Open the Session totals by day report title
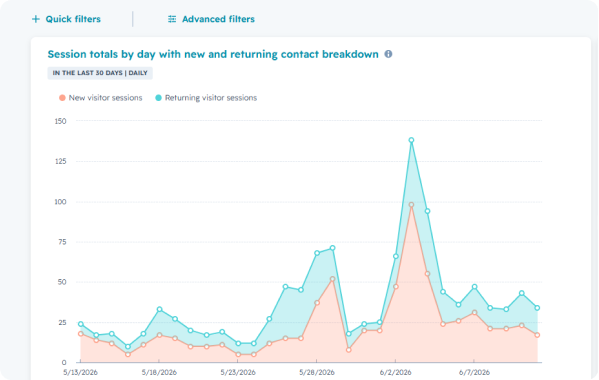 point(213,54)
